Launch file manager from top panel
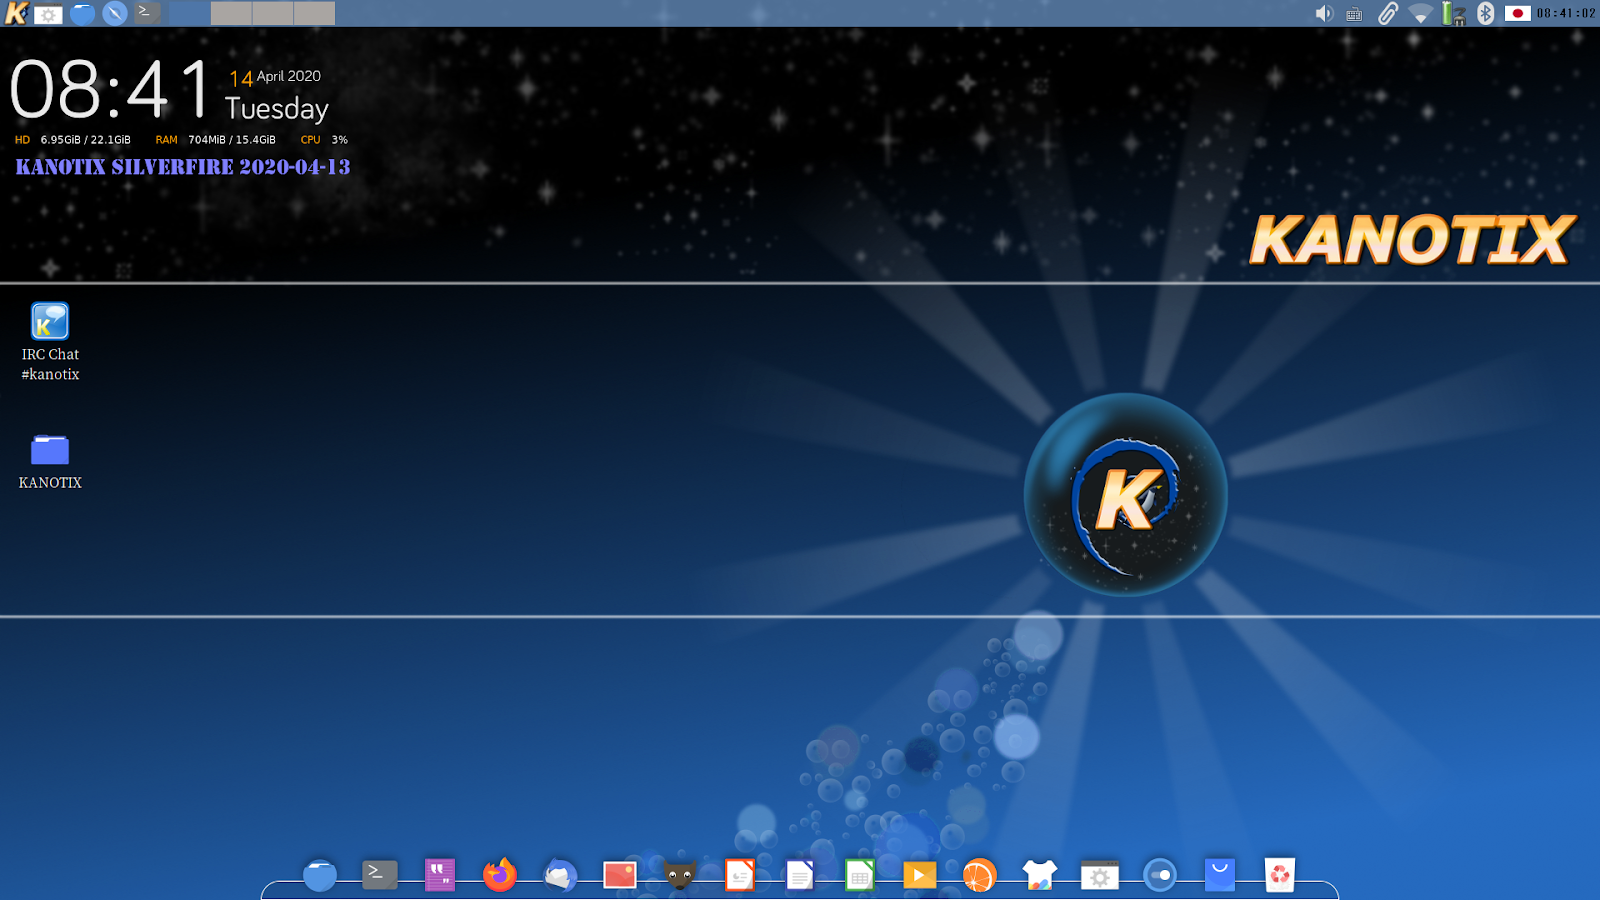Viewport: 1600px width, 900px height. coord(82,14)
